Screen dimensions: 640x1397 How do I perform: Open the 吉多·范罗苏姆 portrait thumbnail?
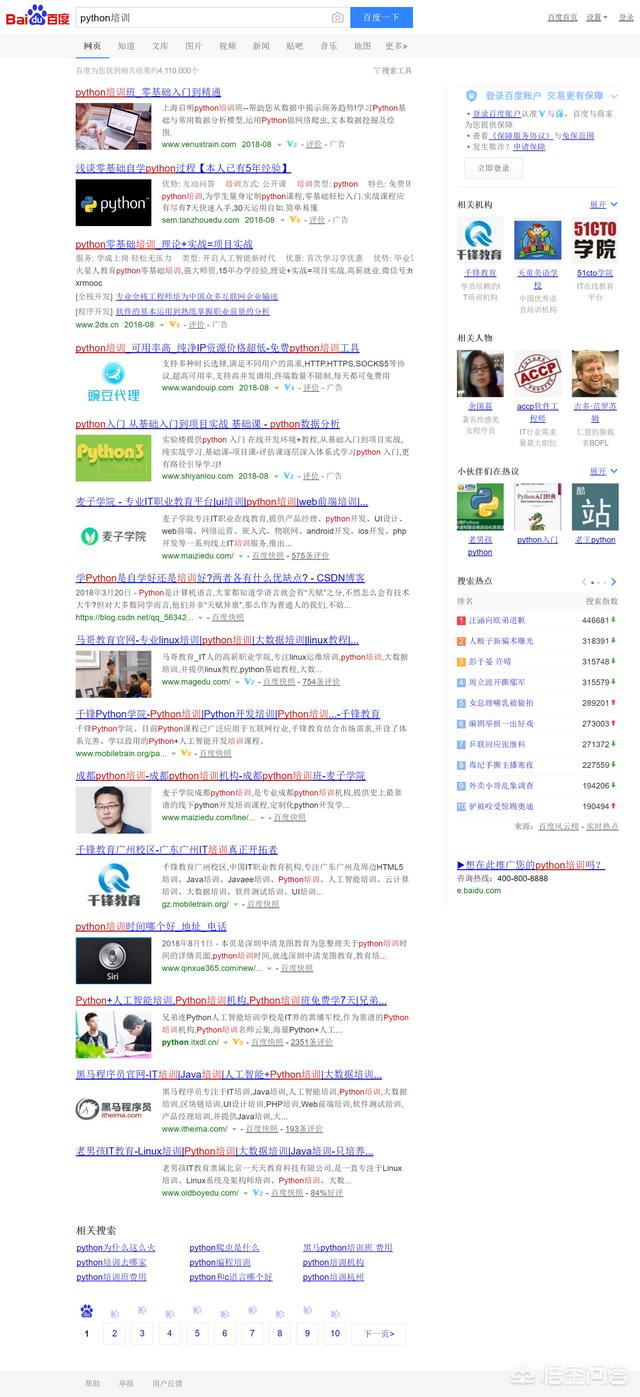tap(595, 373)
